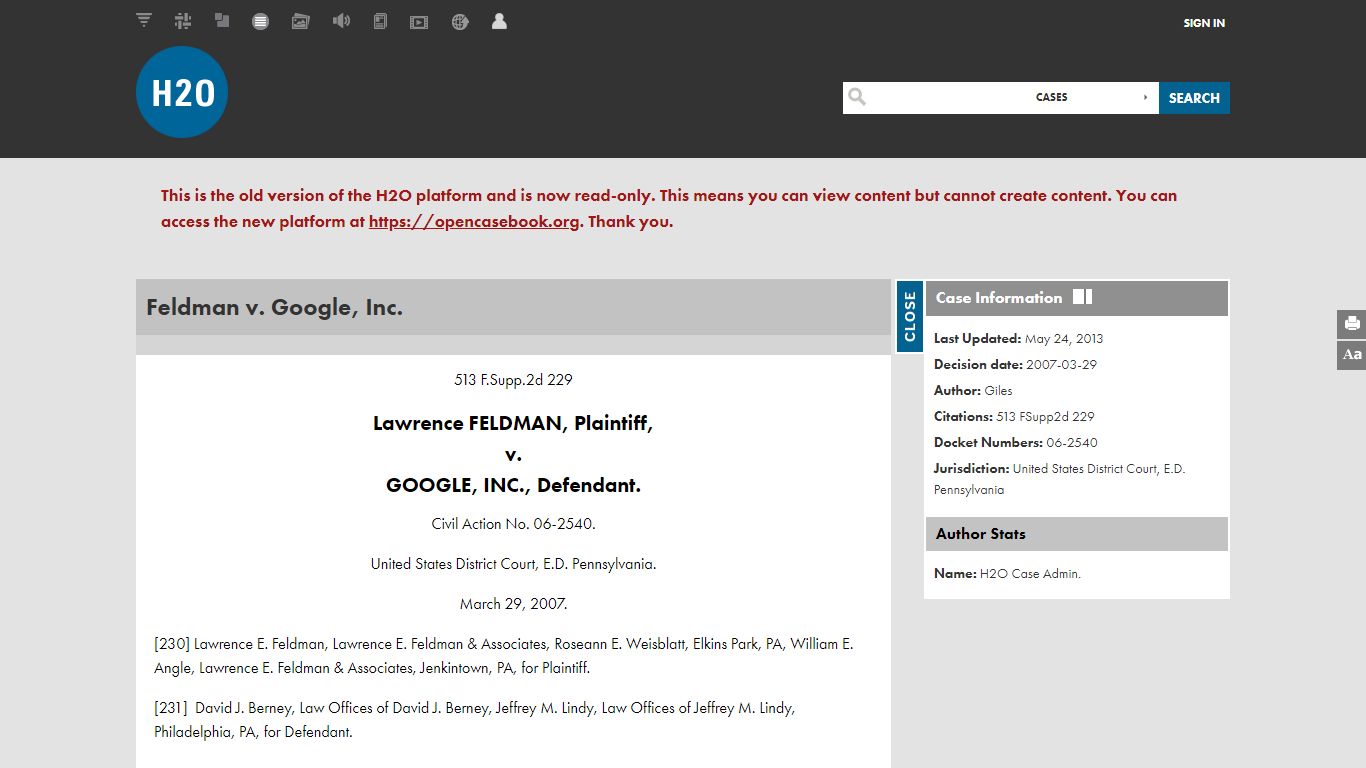The height and width of the screenshot is (768, 1366).
Task: Toggle the Case Information panel layout icon
Action: (x=1083, y=297)
